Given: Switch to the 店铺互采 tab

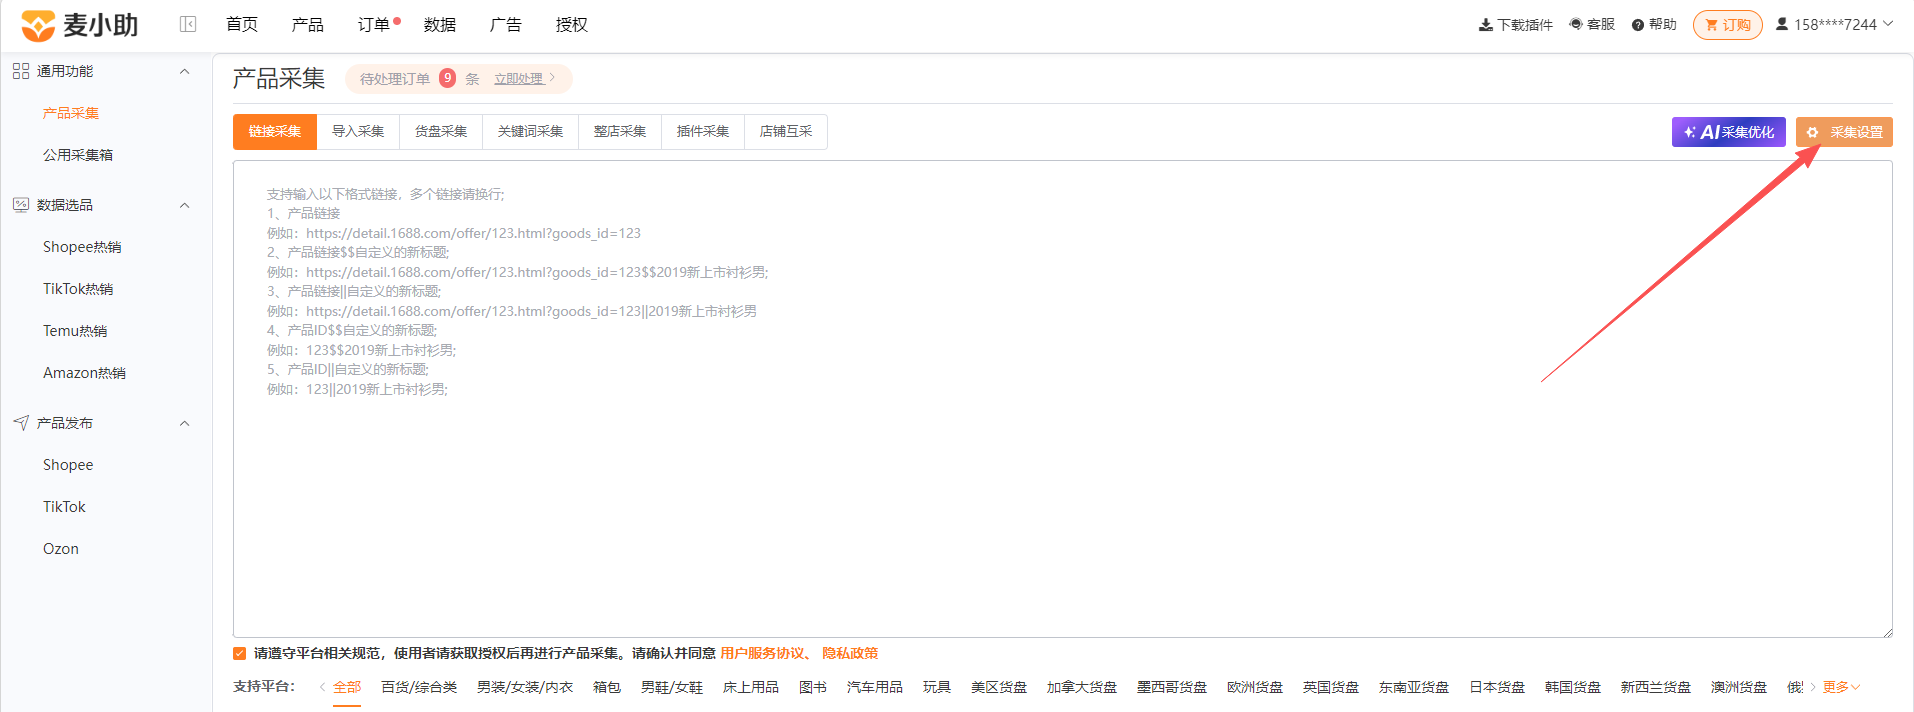Looking at the screenshot, I should click(x=786, y=132).
